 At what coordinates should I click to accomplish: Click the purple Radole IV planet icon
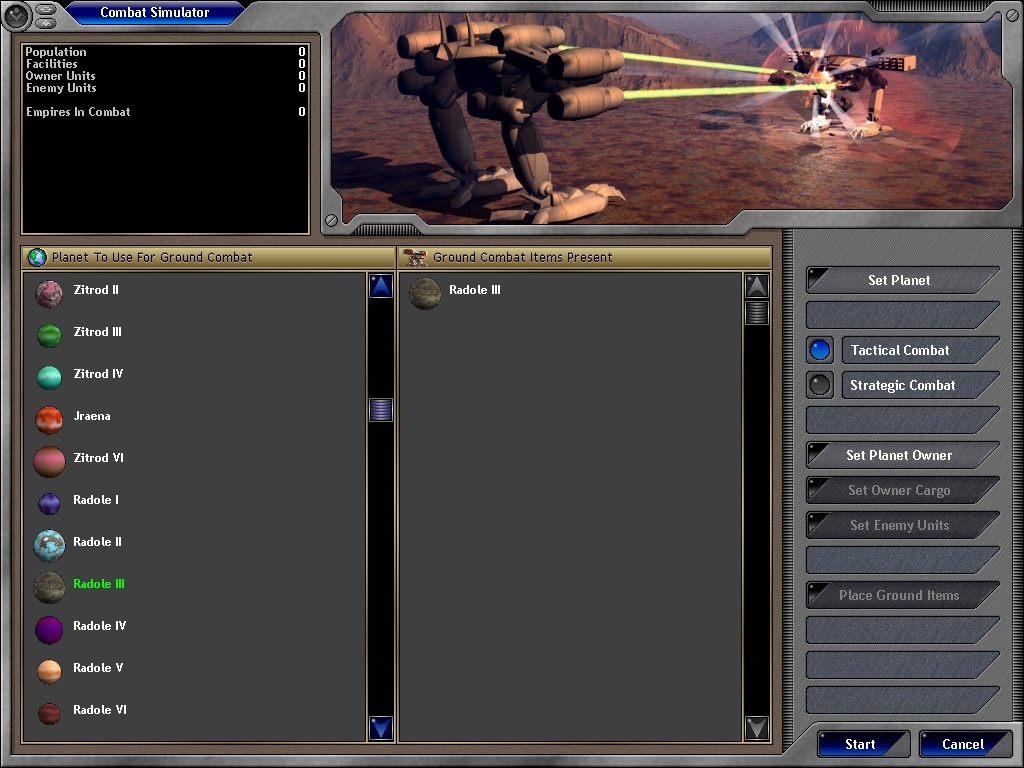tap(49, 629)
